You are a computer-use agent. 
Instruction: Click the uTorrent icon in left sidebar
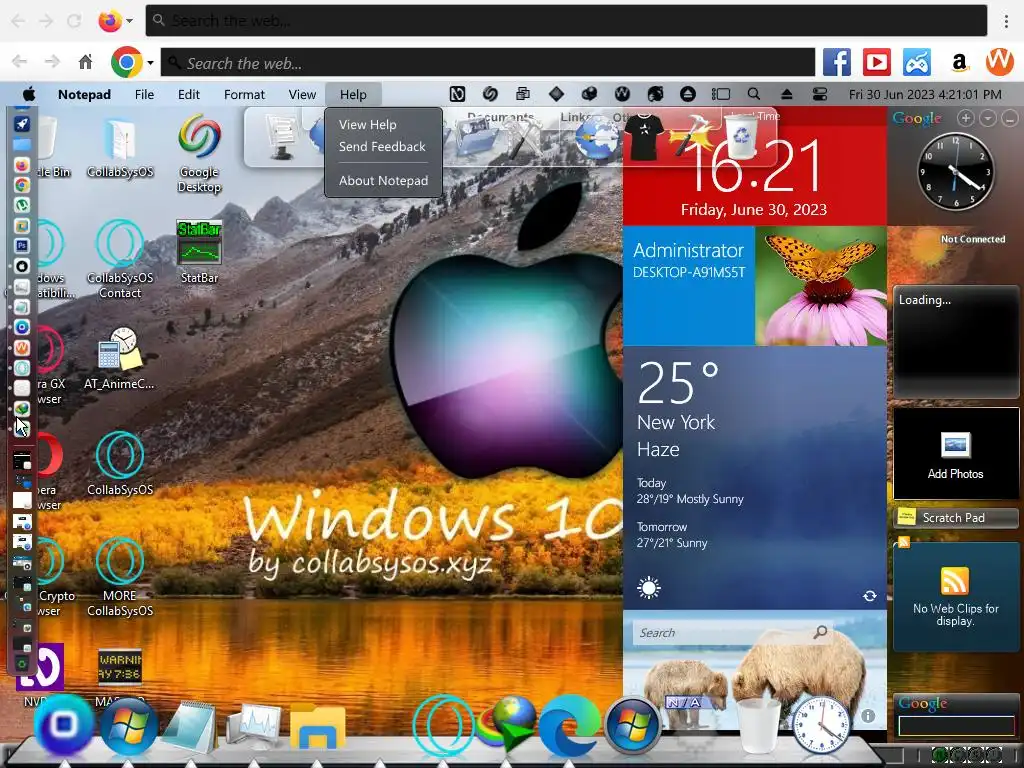click(x=22, y=205)
